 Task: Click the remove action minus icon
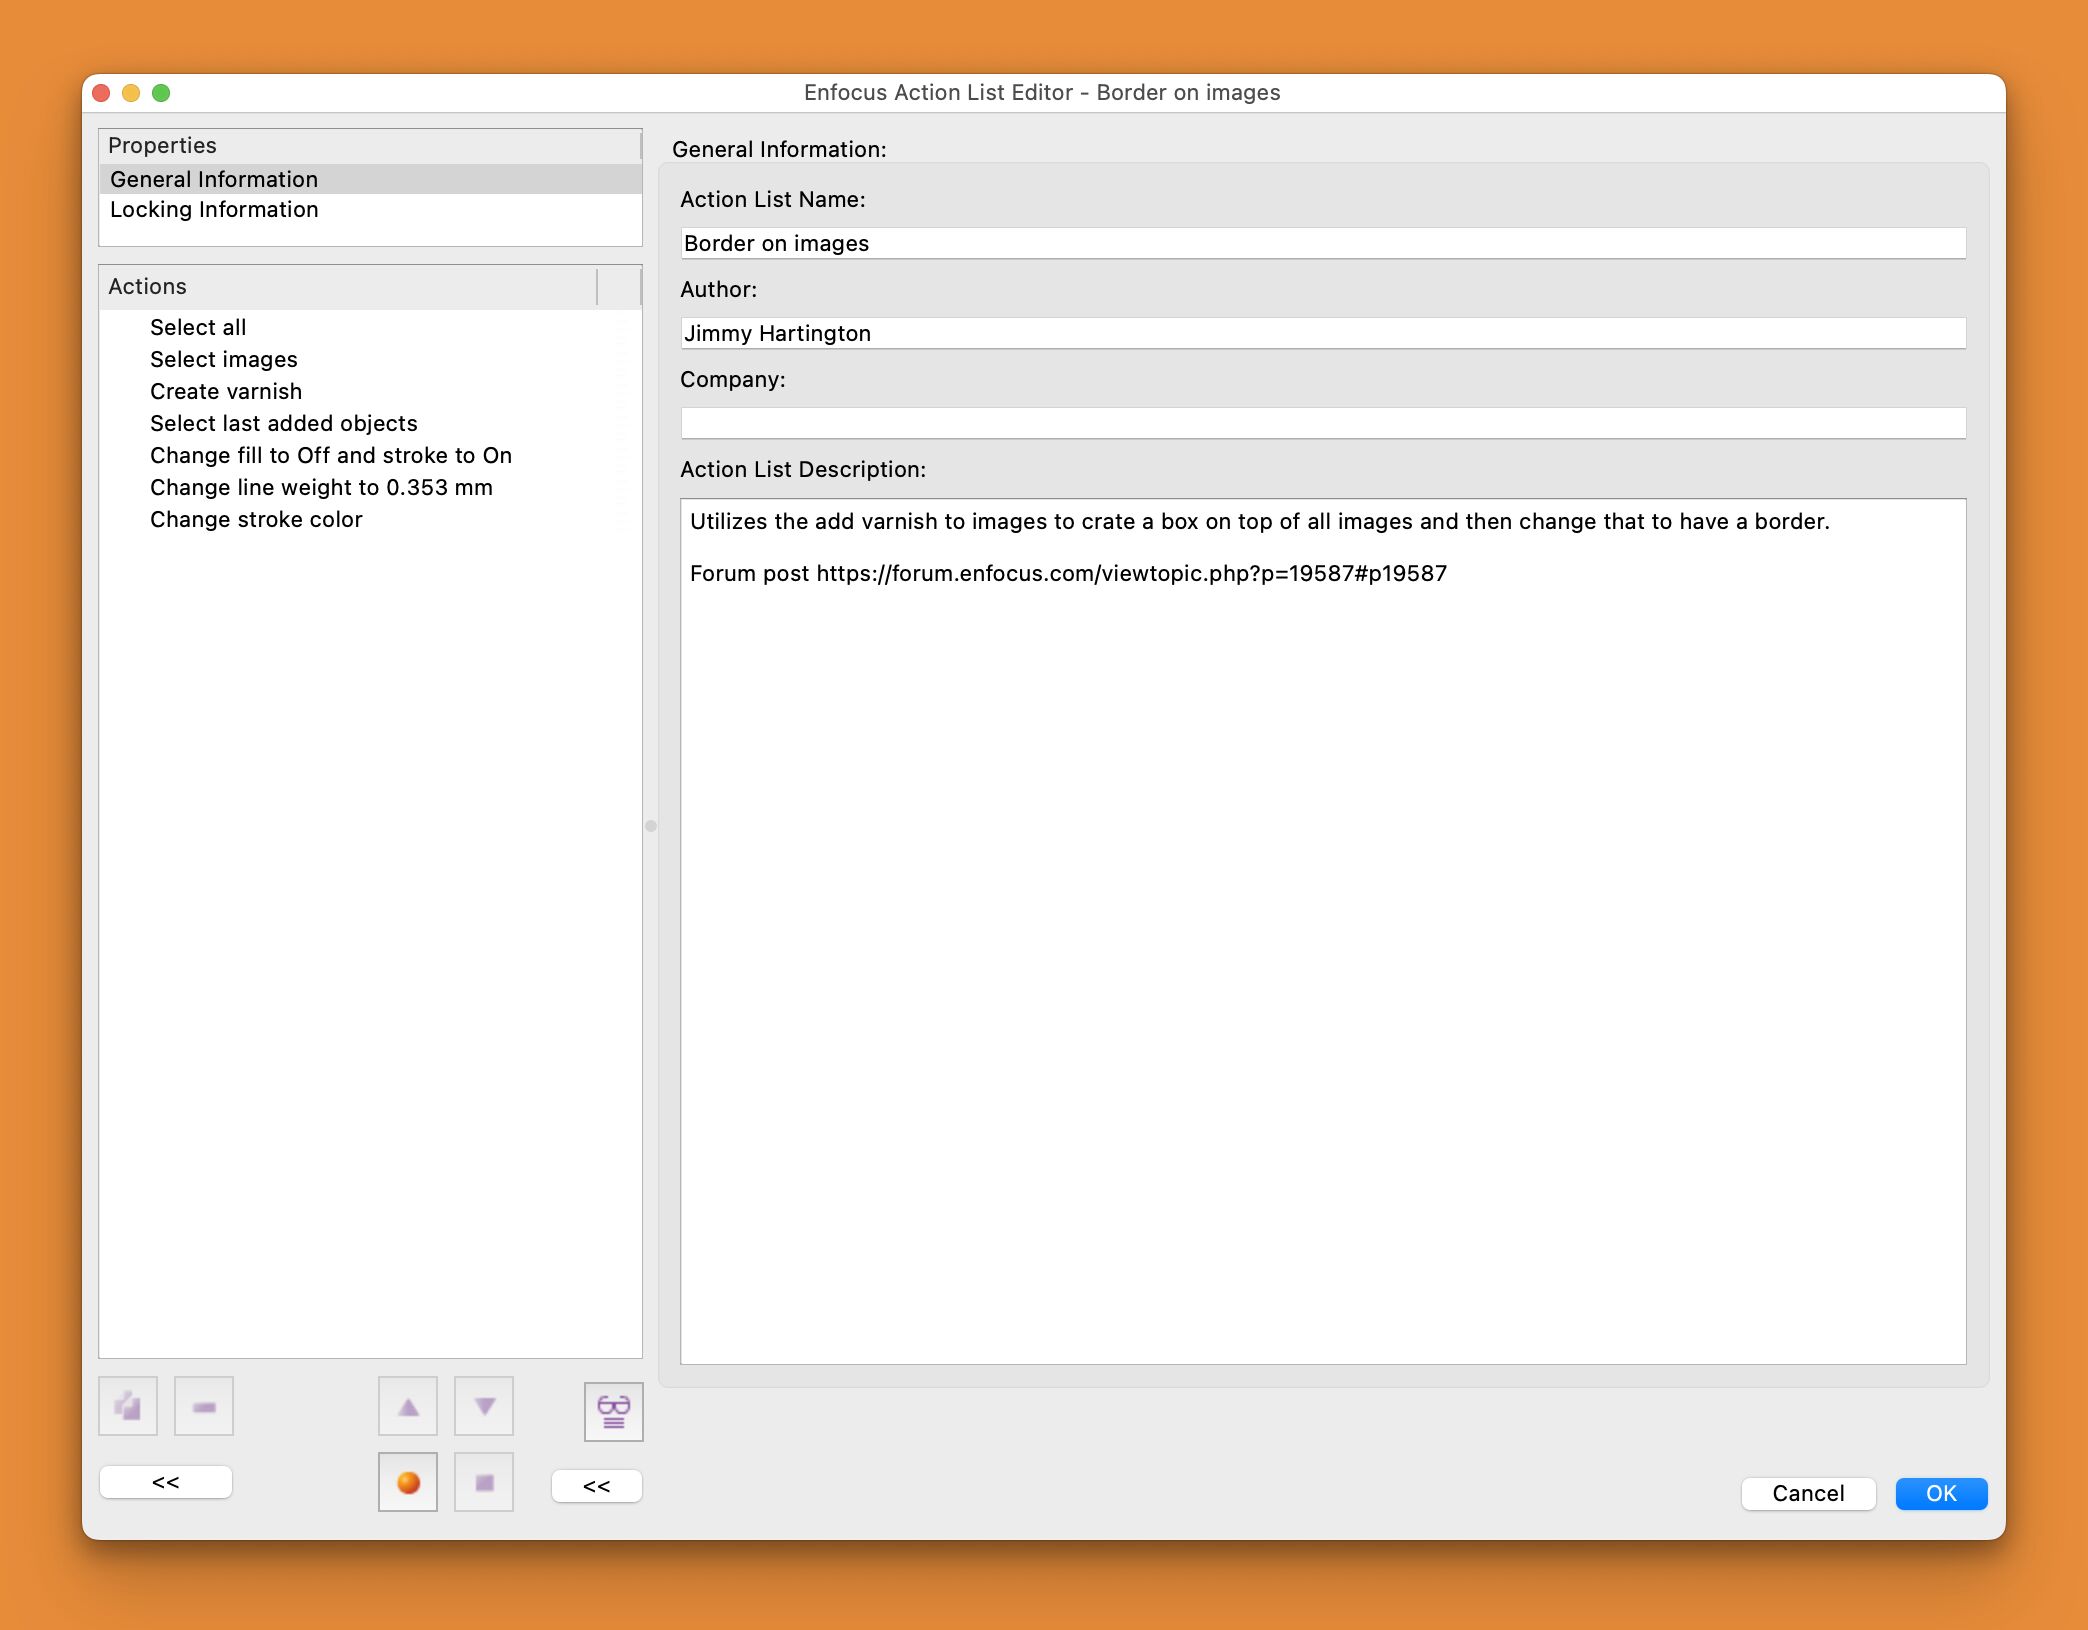point(203,1406)
